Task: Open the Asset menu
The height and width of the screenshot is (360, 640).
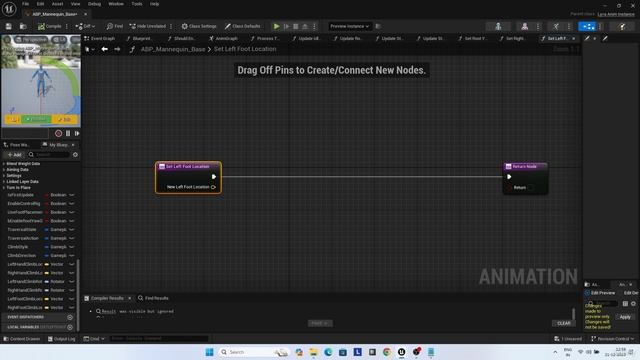Action: pos(58,4)
